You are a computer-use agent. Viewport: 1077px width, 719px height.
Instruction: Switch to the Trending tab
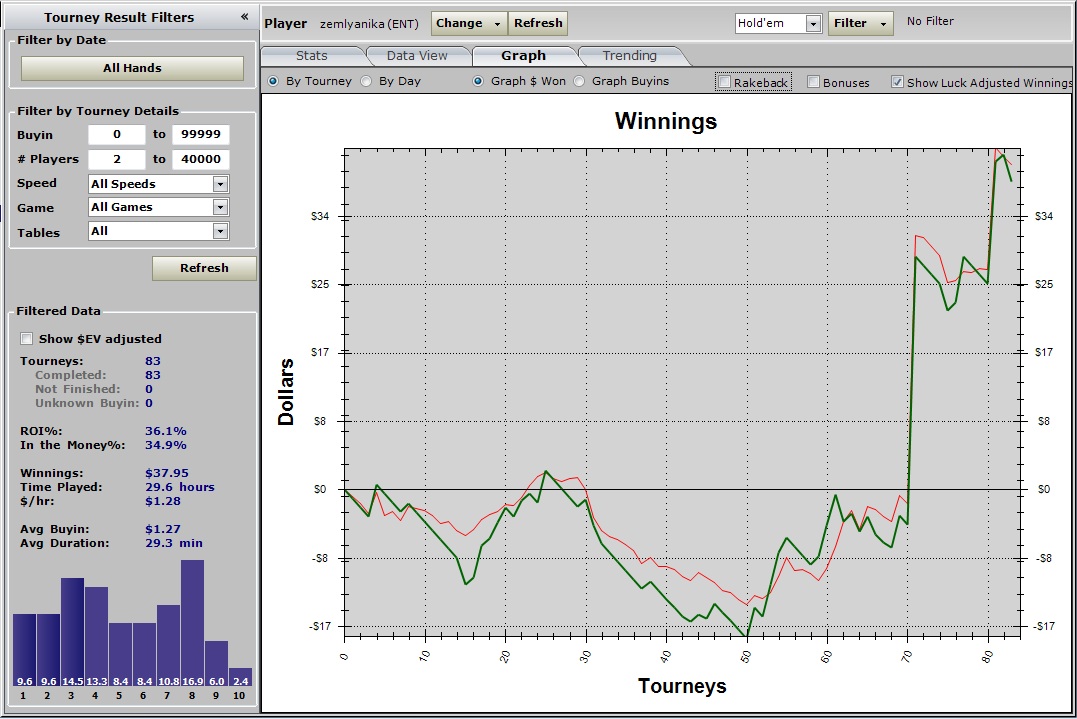tap(629, 55)
